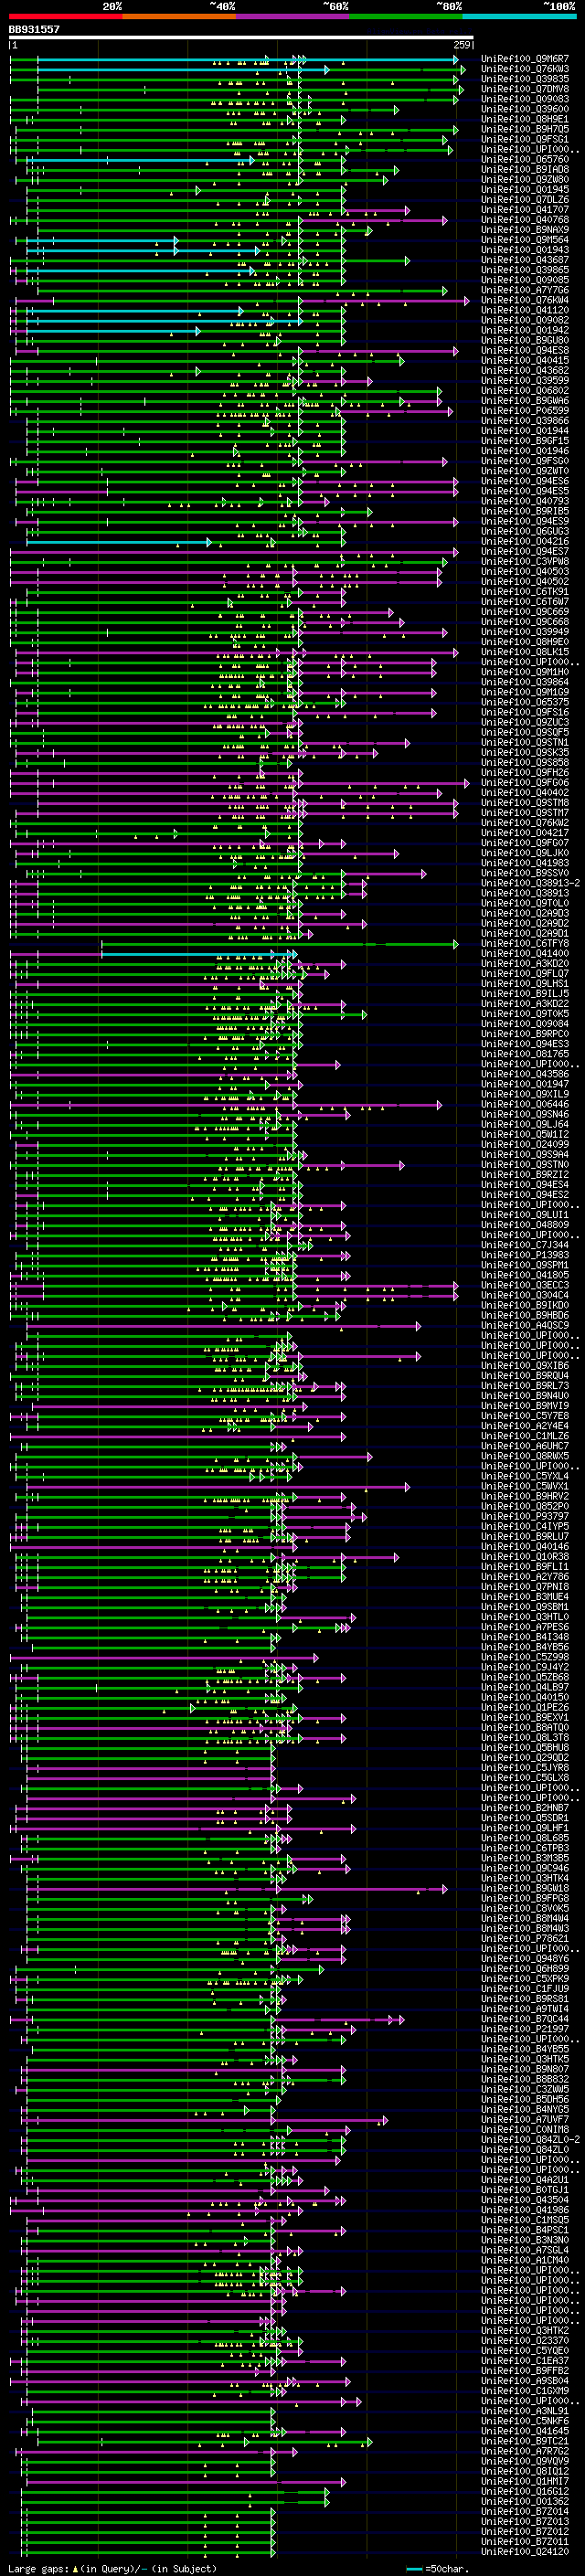Click hit label UniRef100_Q40503
This screenshot has height=2576, width=585.
pos(525,571)
